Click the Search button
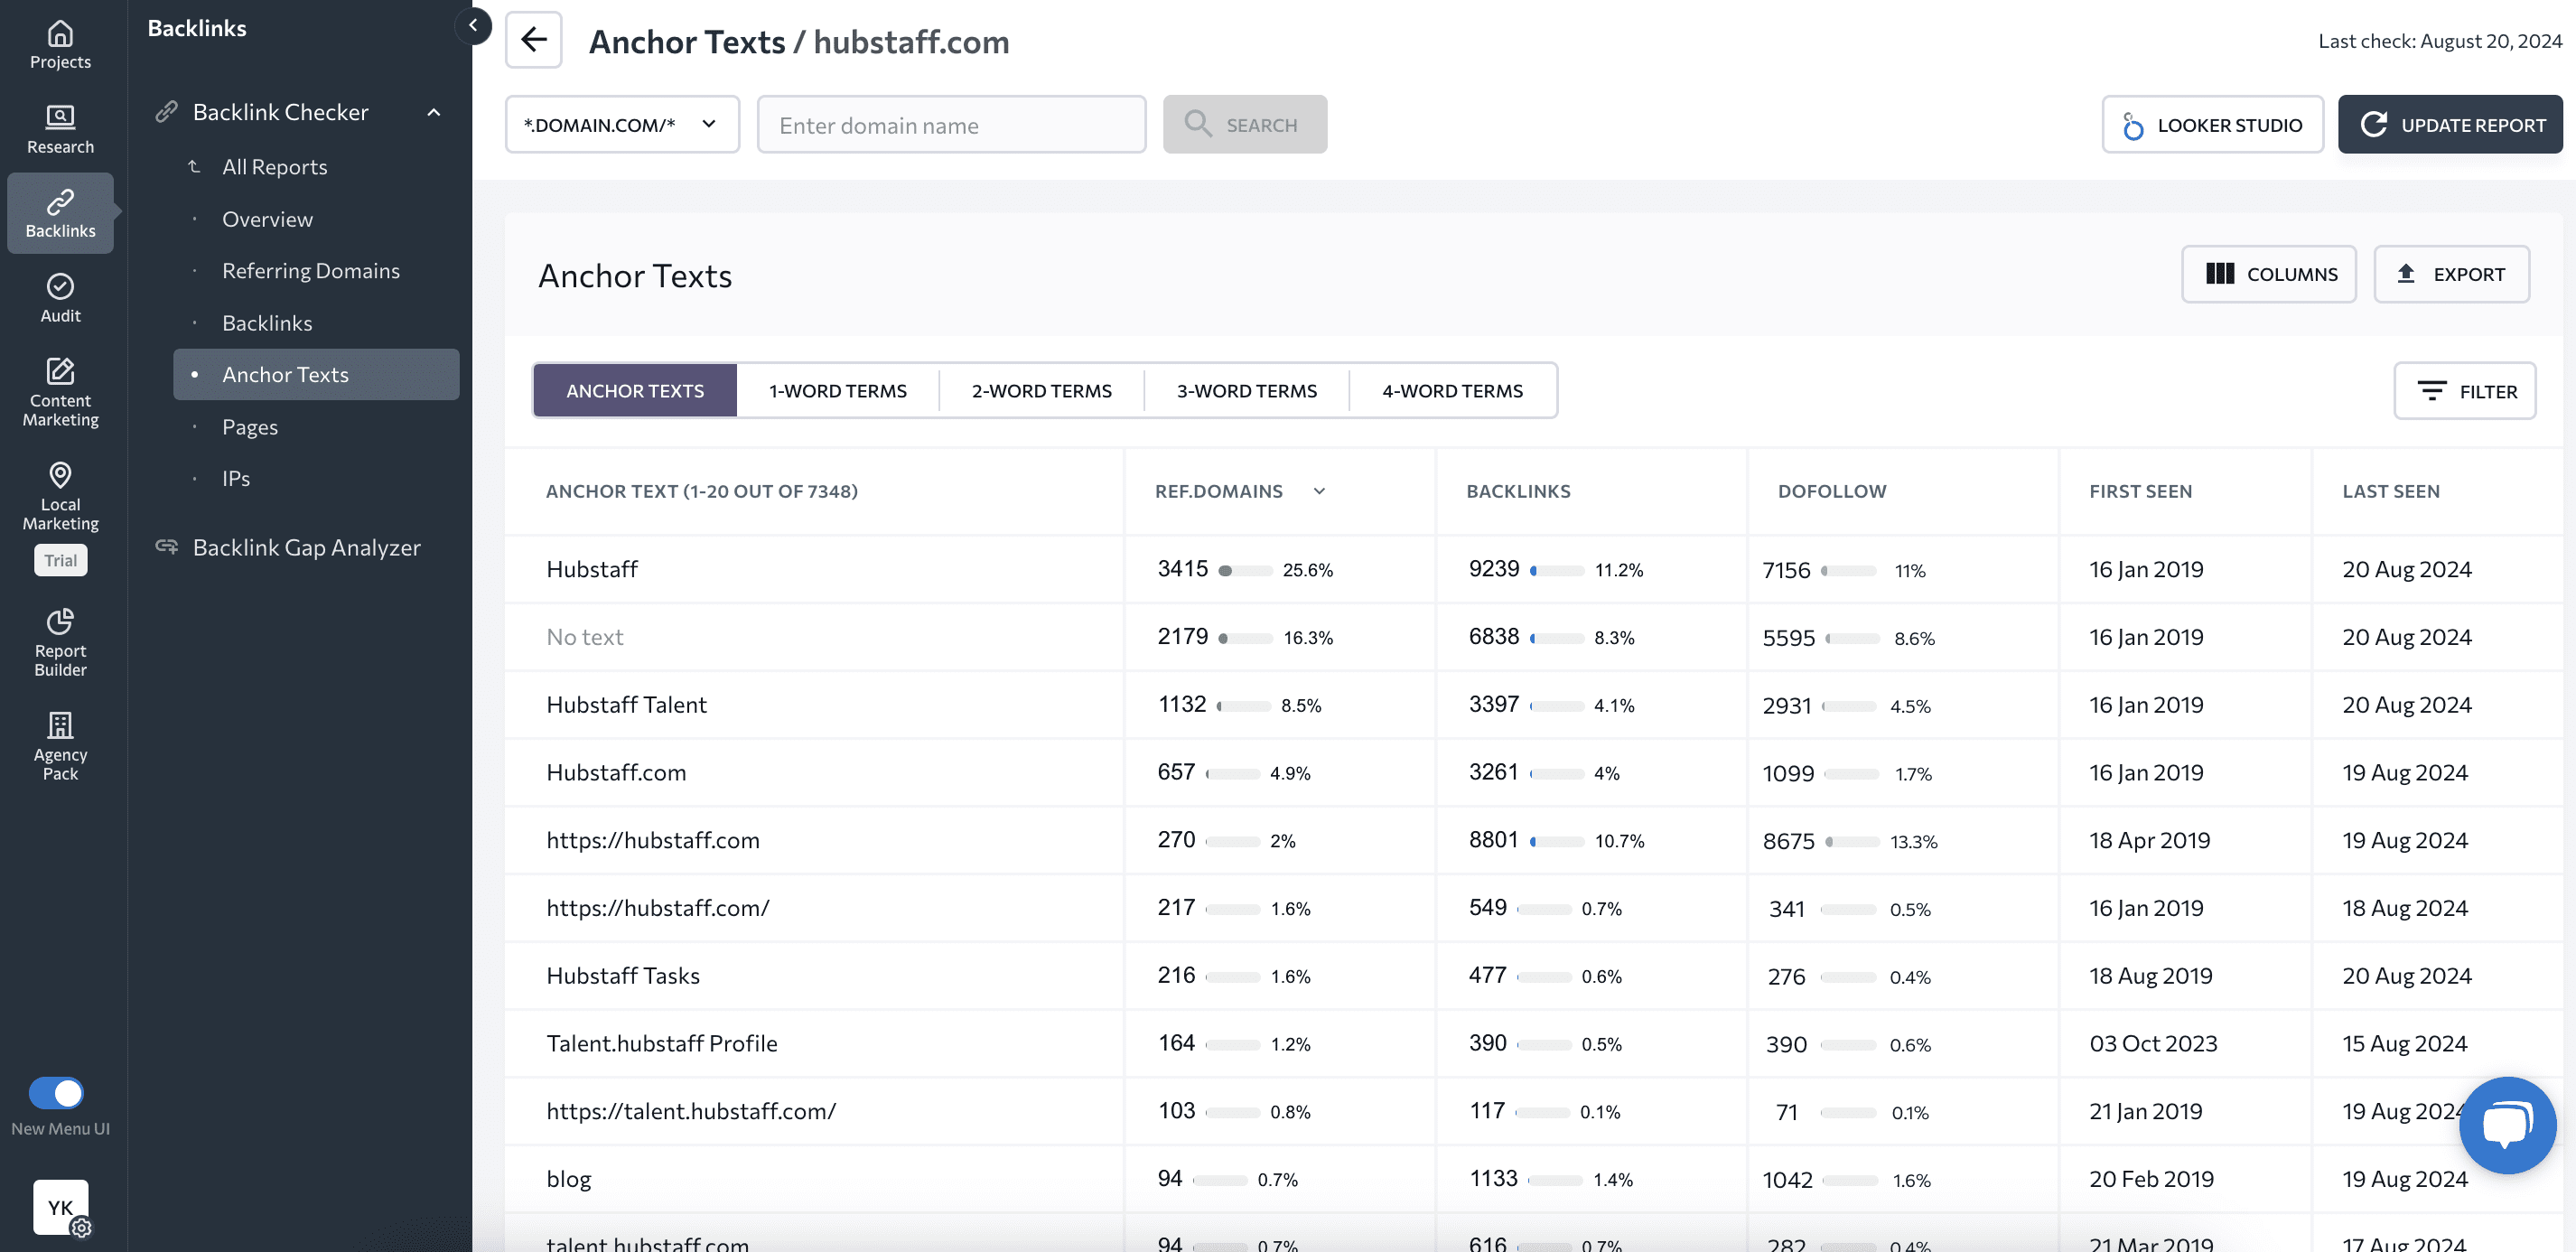The image size is (2576, 1252). click(x=1245, y=125)
